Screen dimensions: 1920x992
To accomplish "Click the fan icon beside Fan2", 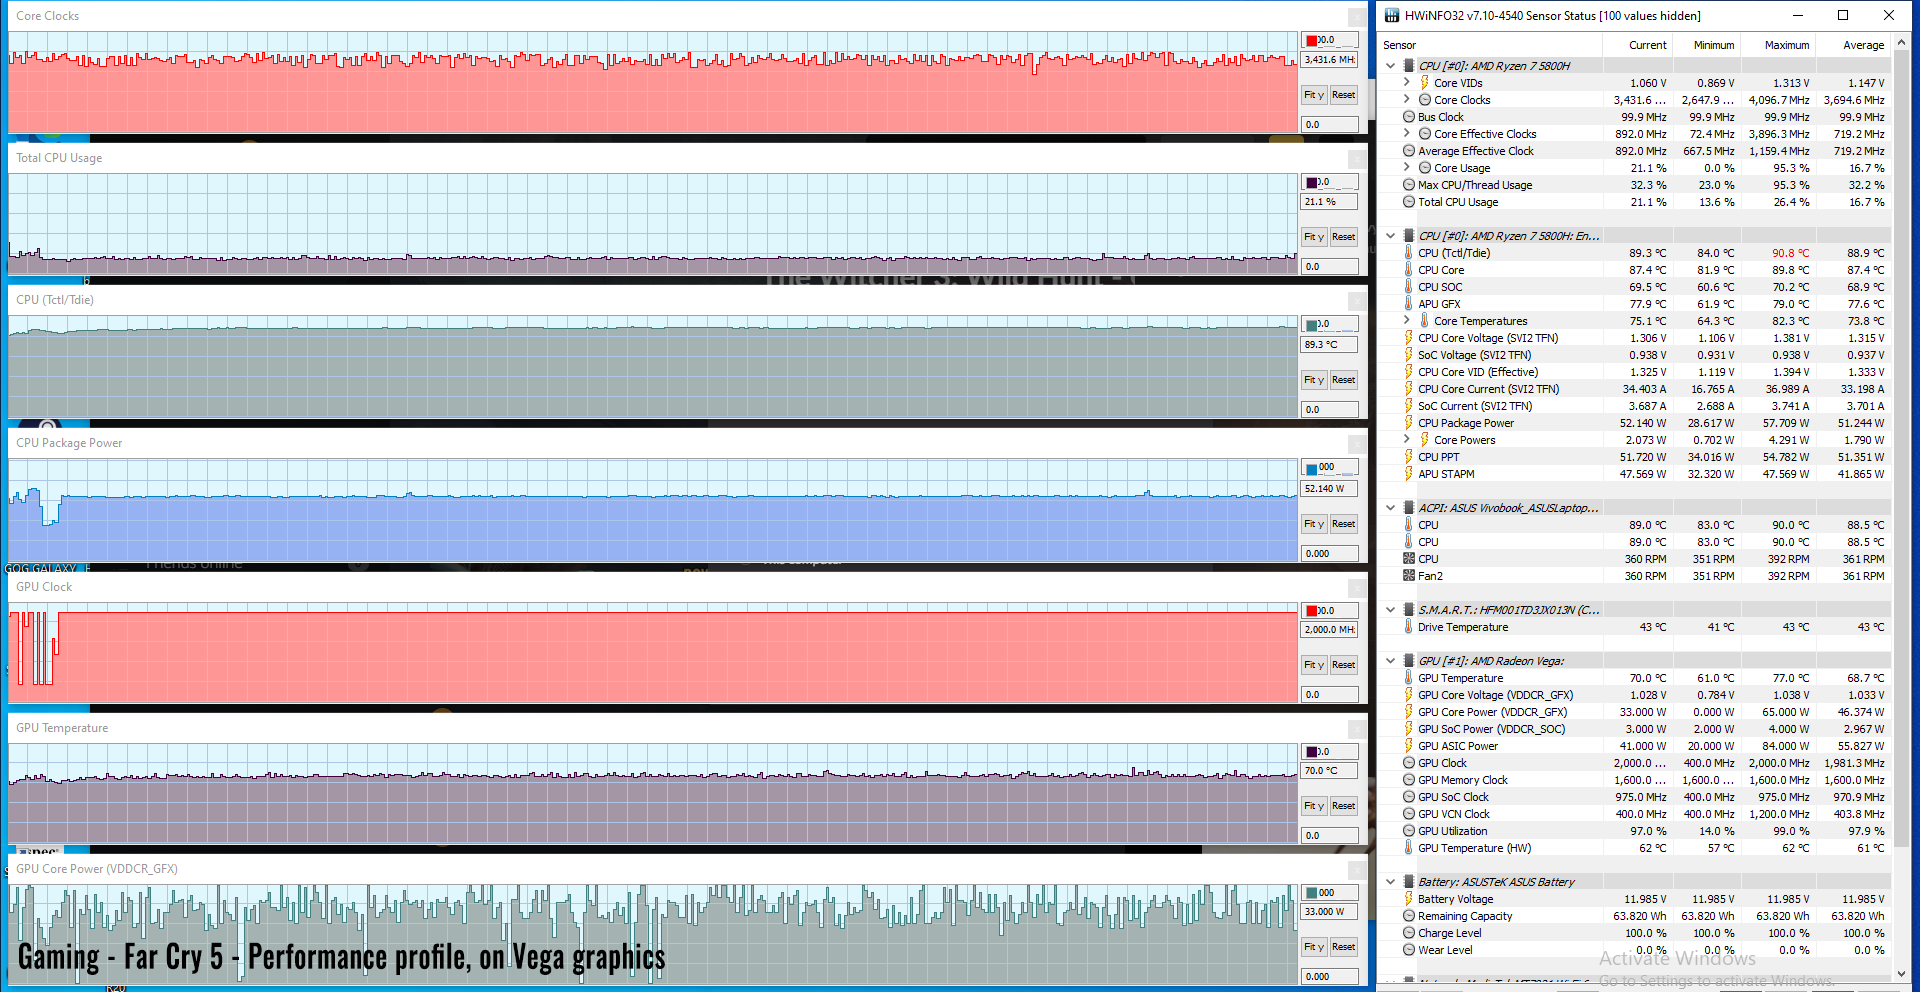I will (1409, 576).
